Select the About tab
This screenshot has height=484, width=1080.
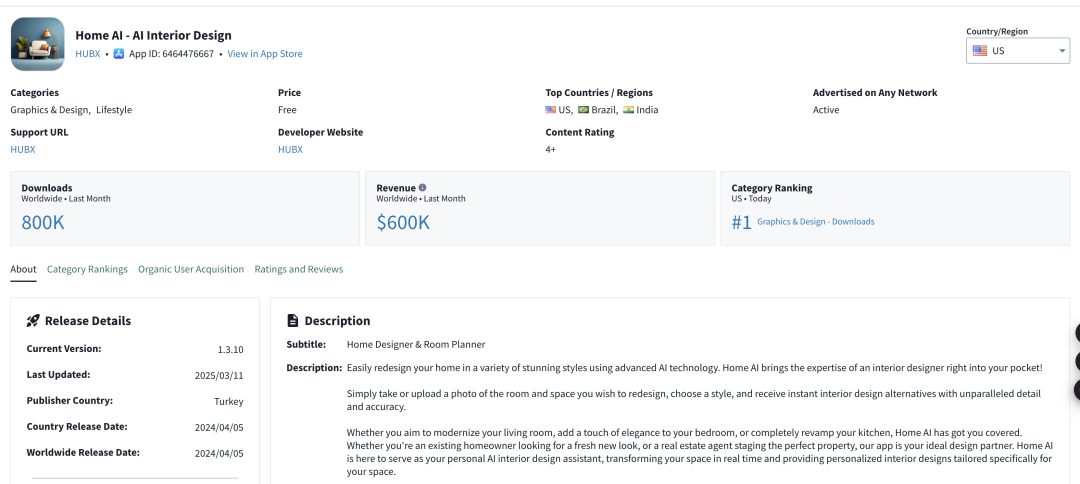pos(23,269)
